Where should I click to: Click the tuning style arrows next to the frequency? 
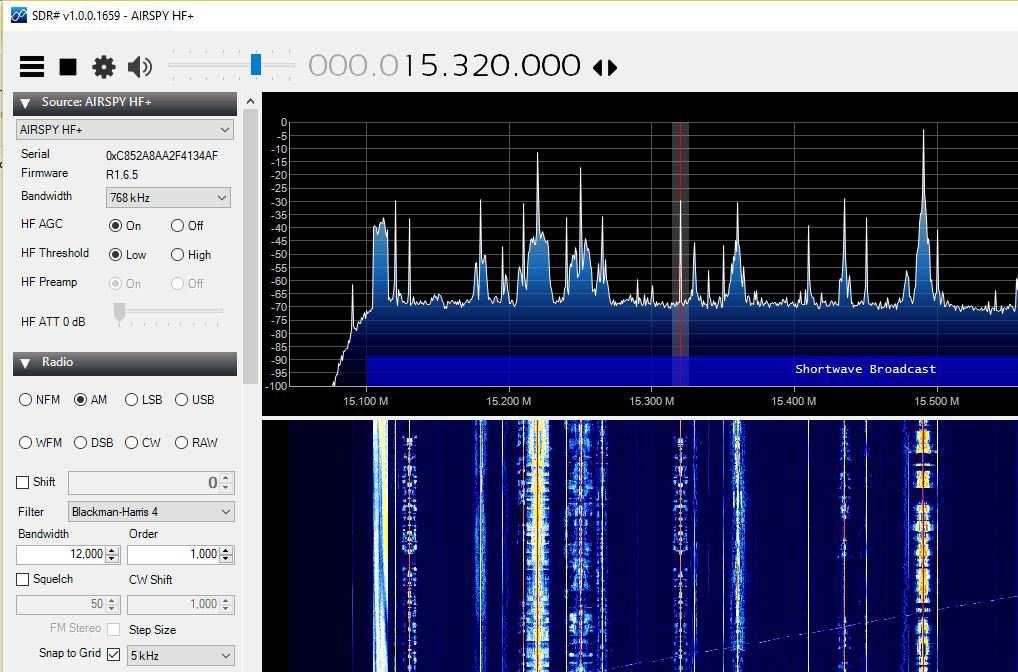605,67
